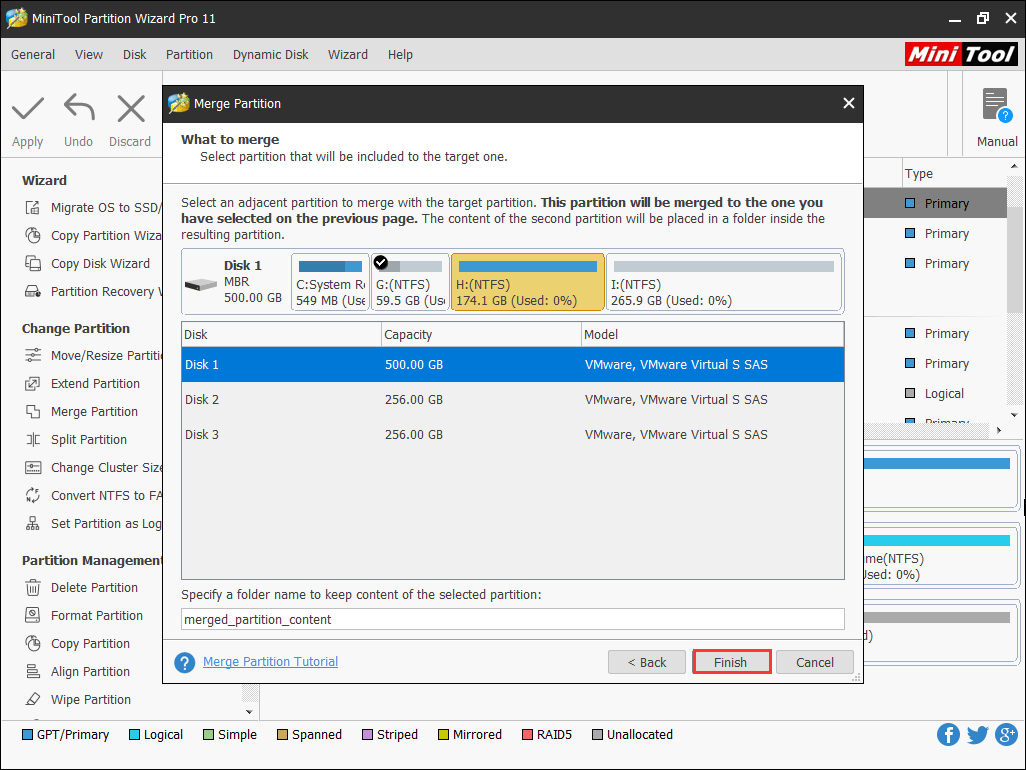Click MiniTool logo

(961, 54)
